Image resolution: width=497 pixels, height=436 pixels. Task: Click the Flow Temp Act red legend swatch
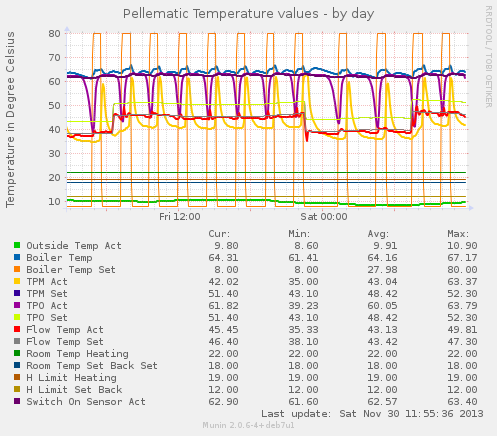click(17, 329)
